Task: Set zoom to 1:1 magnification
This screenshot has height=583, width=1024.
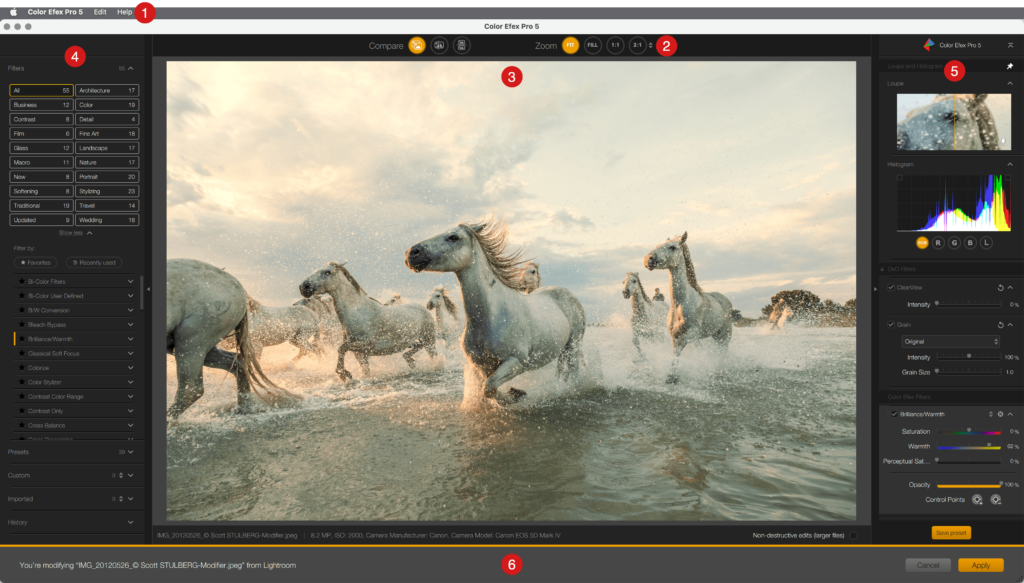Action: pyautogui.click(x=615, y=45)
